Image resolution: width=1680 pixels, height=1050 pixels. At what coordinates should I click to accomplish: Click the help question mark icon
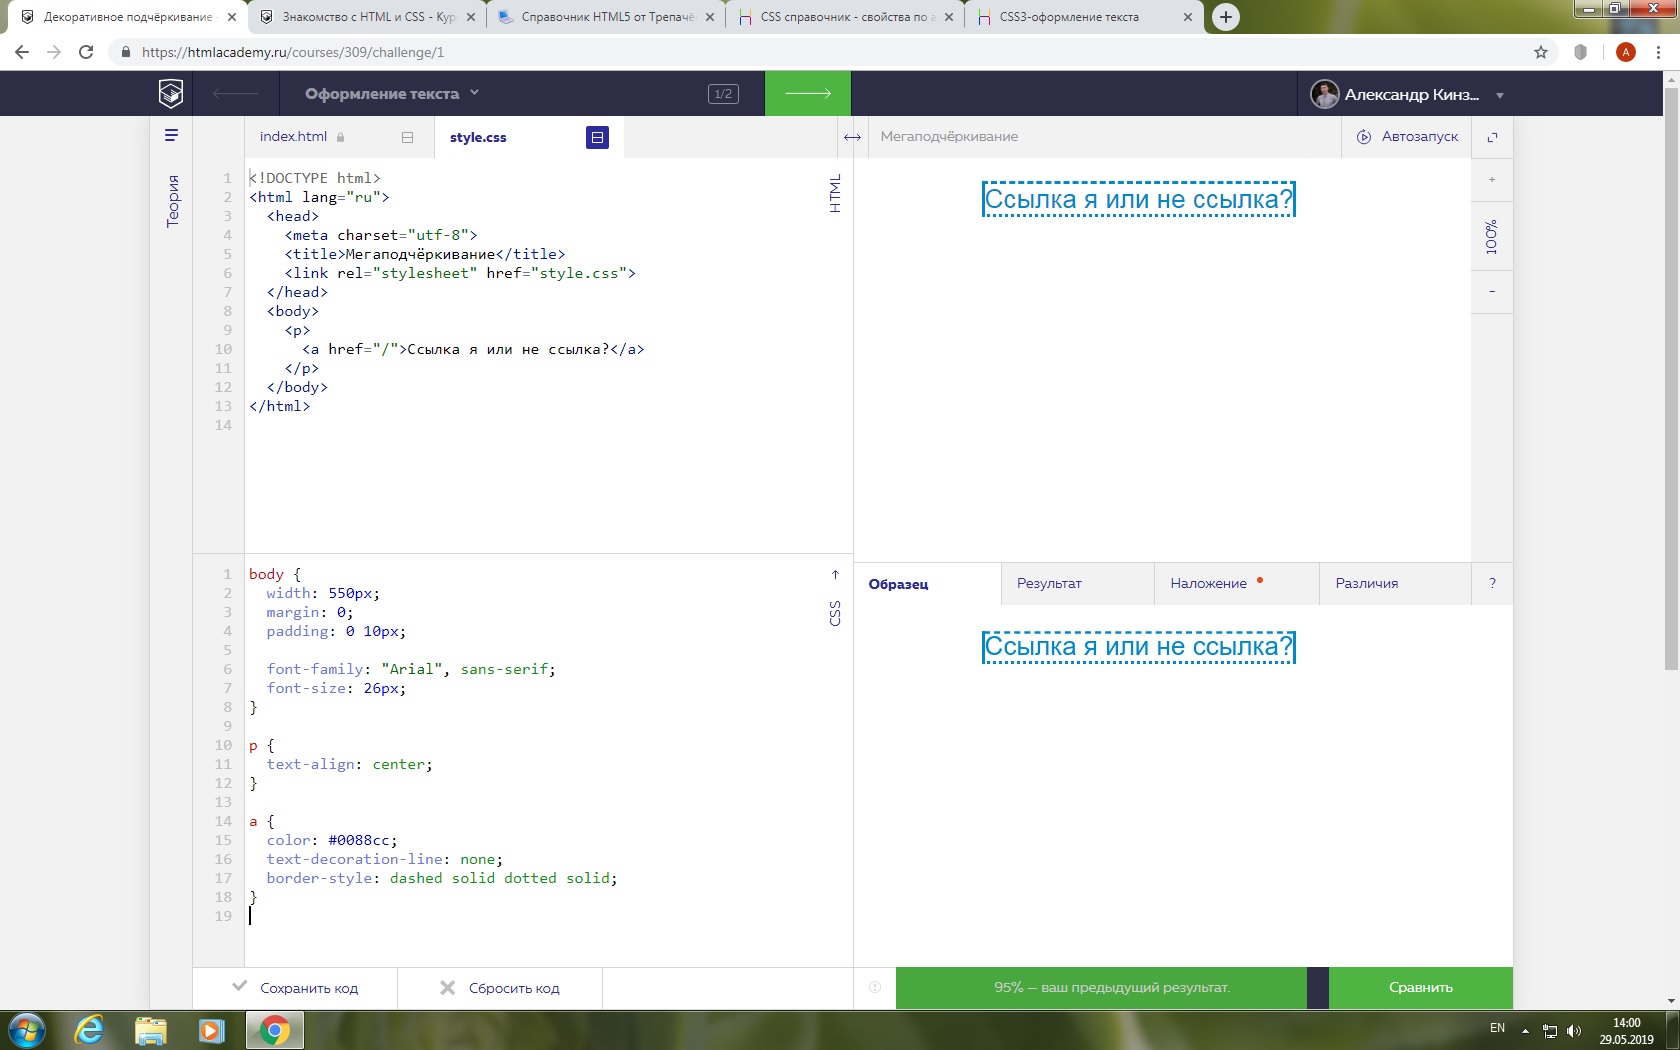1492,583
